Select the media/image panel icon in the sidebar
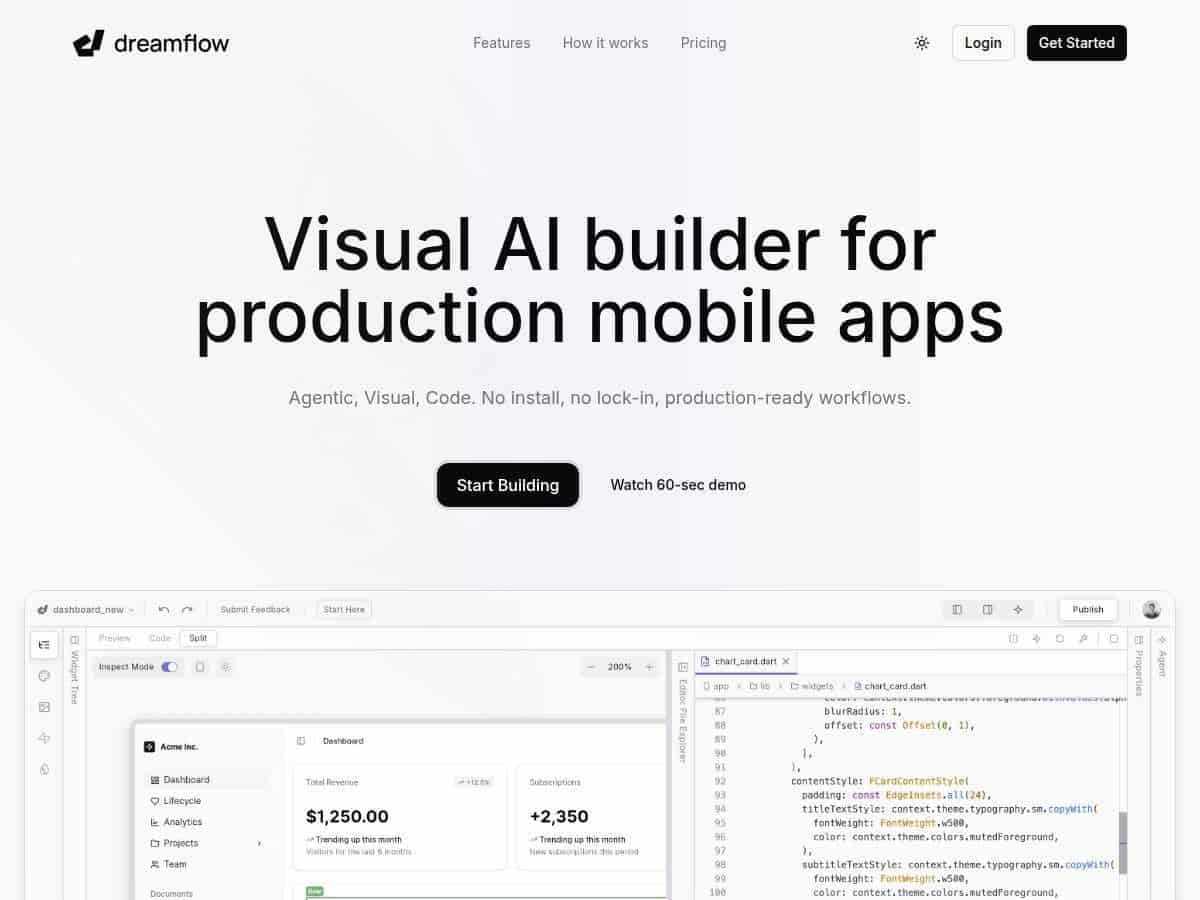 [x=44, y=707]
